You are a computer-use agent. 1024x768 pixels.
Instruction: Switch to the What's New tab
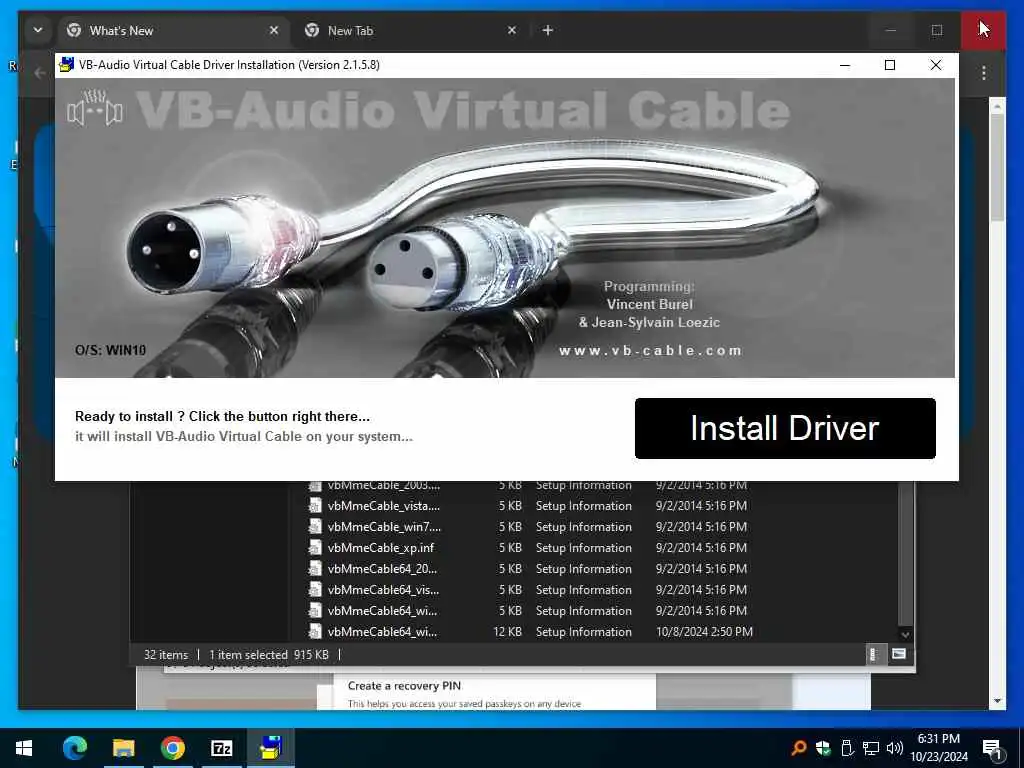[x=173, y=31]
